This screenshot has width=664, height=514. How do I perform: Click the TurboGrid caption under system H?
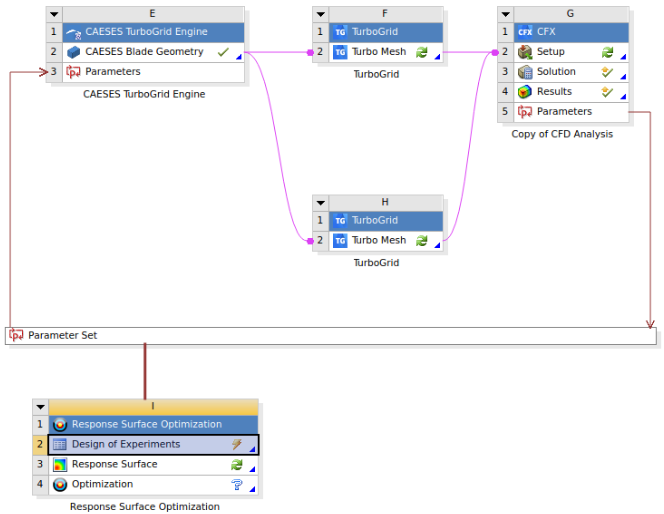(x=376, y=263)
